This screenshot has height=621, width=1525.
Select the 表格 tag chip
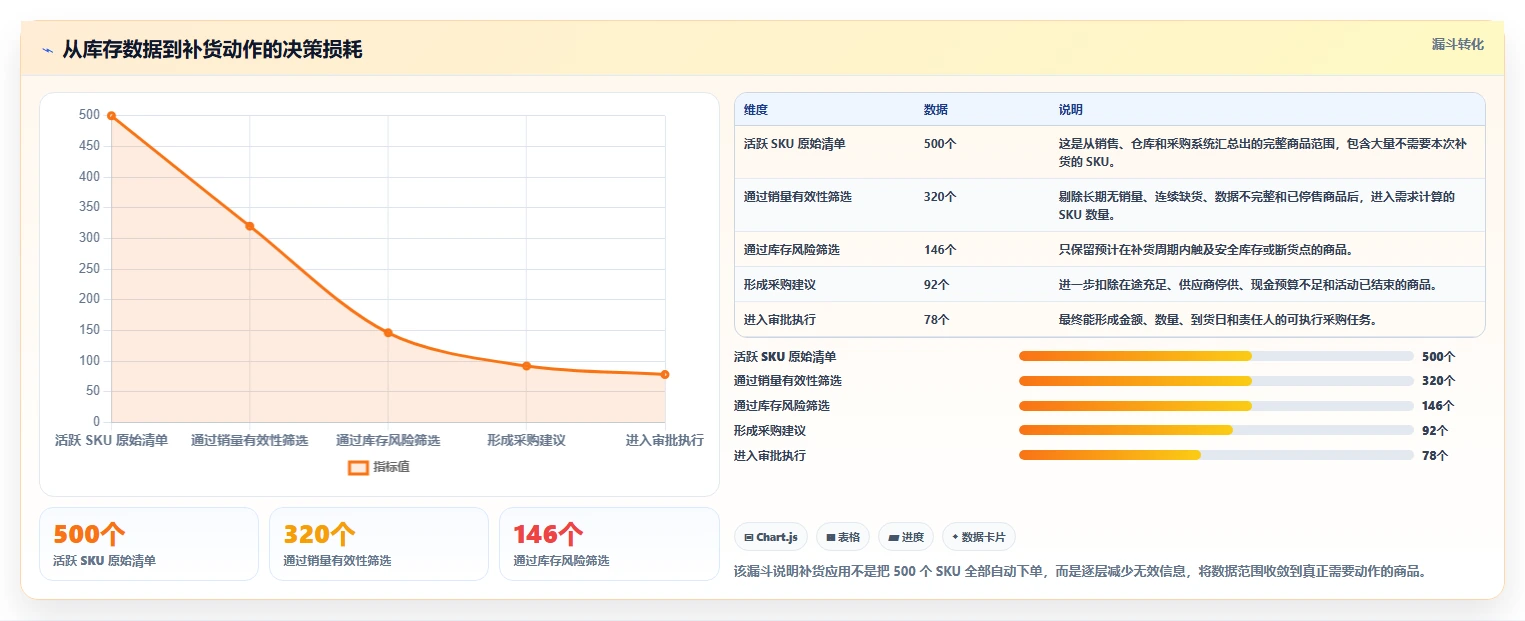pyautogui.click(x=843, y=537)
